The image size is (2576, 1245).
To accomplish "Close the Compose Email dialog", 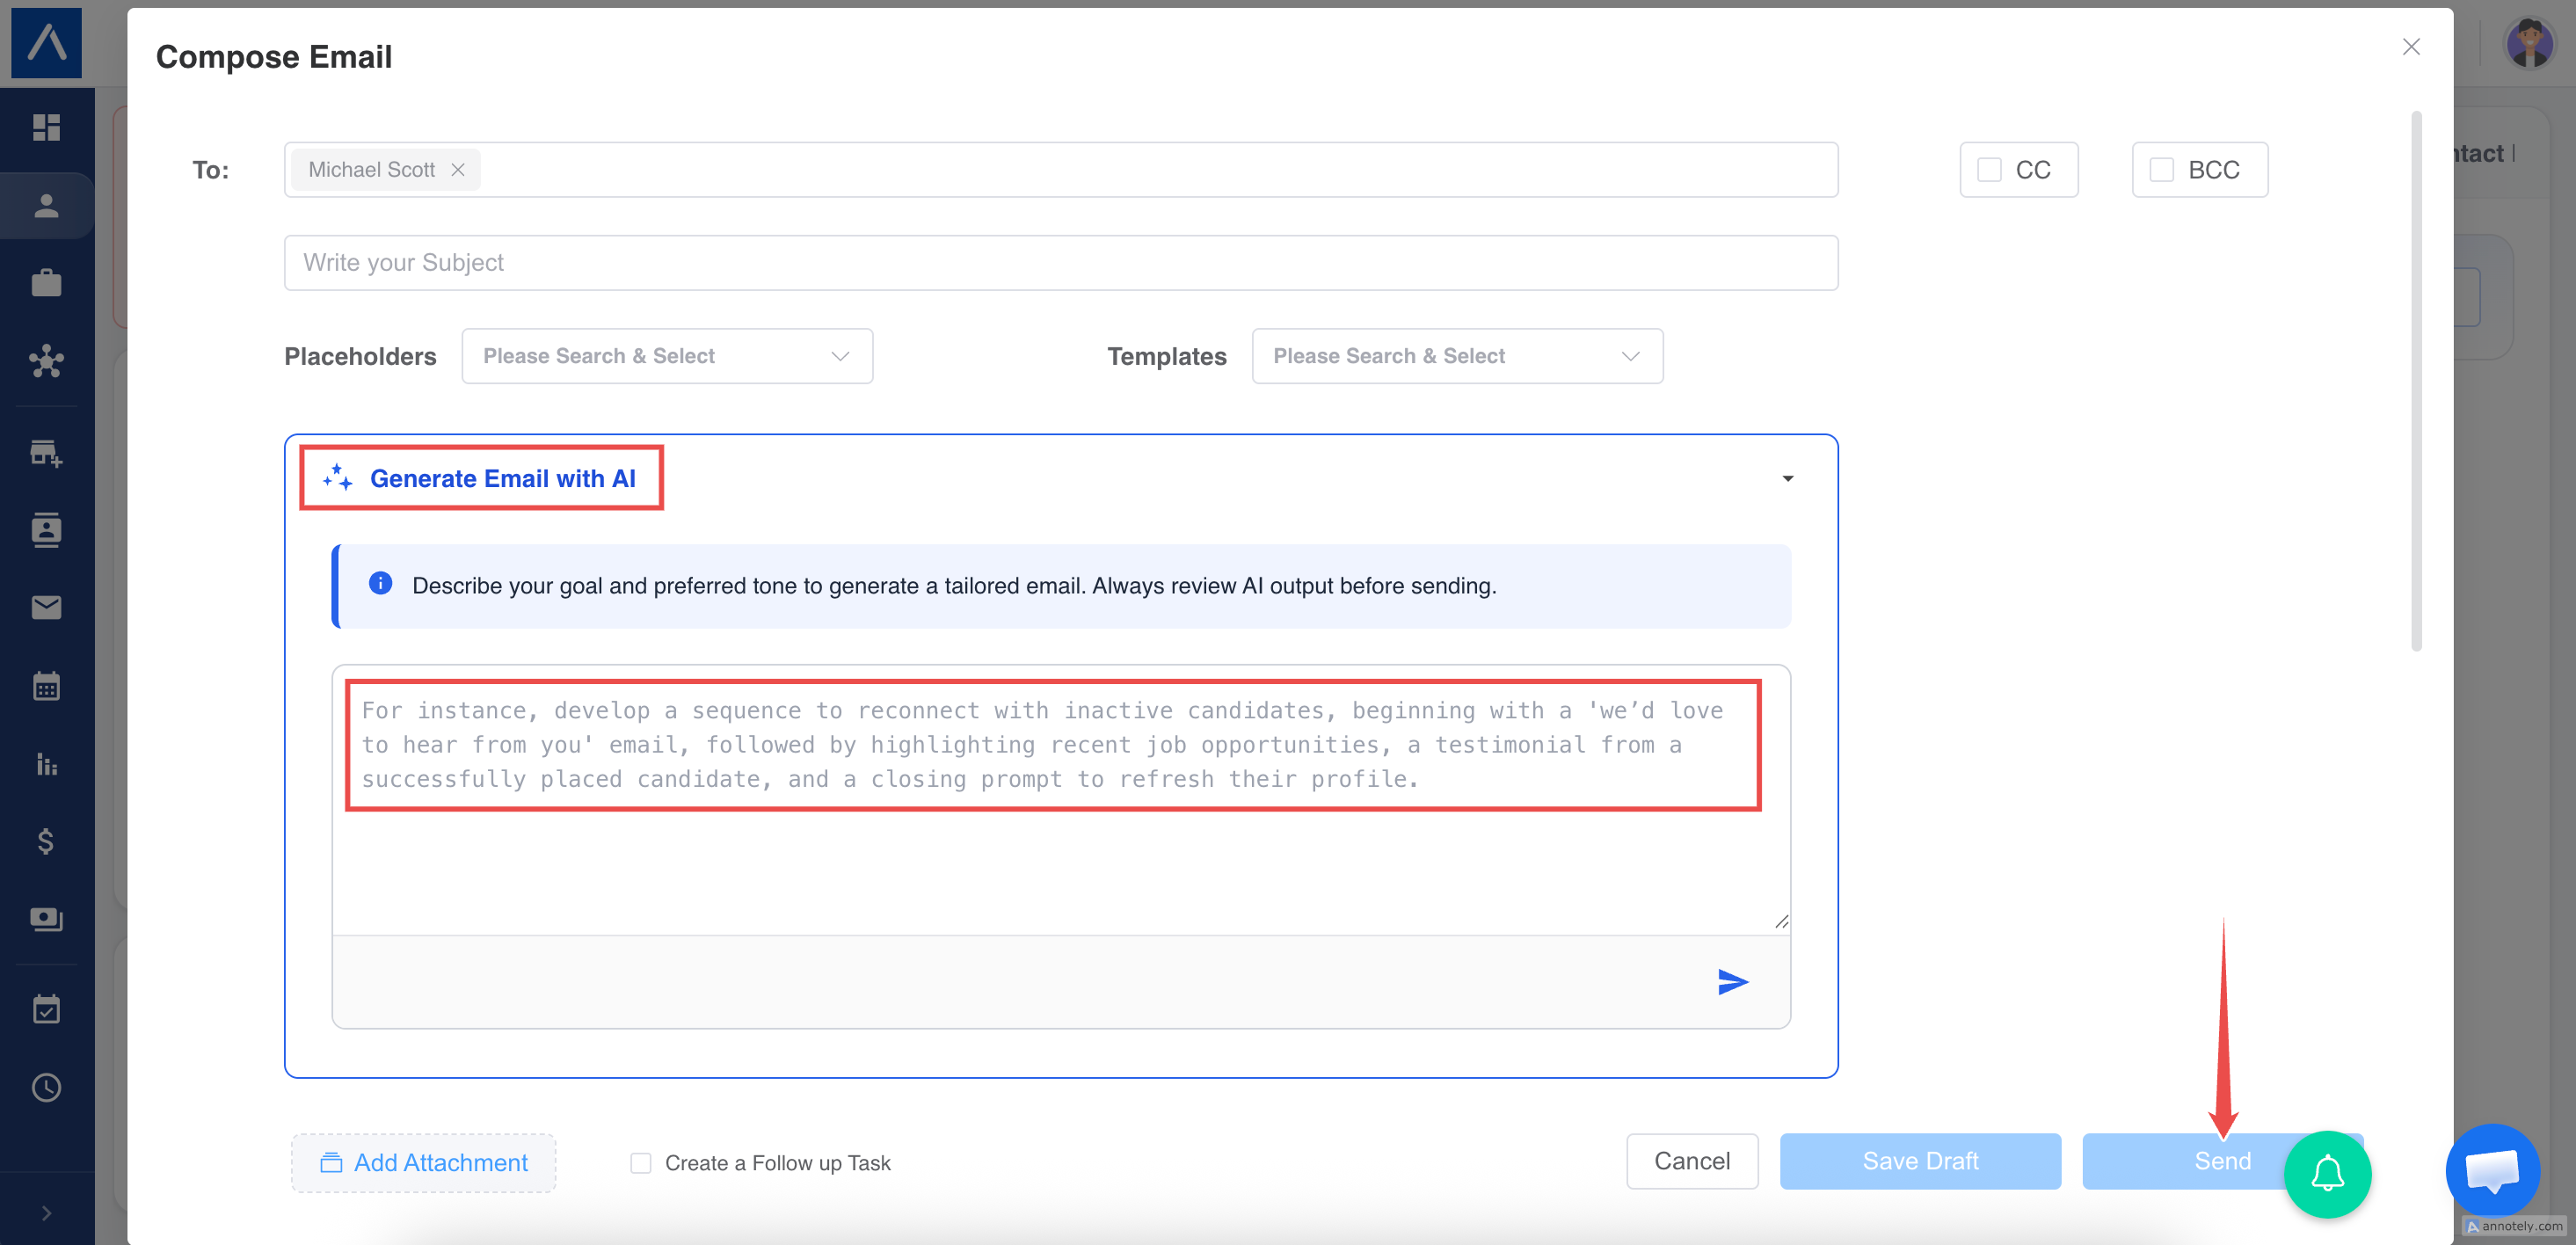I will pos(2411,47).
